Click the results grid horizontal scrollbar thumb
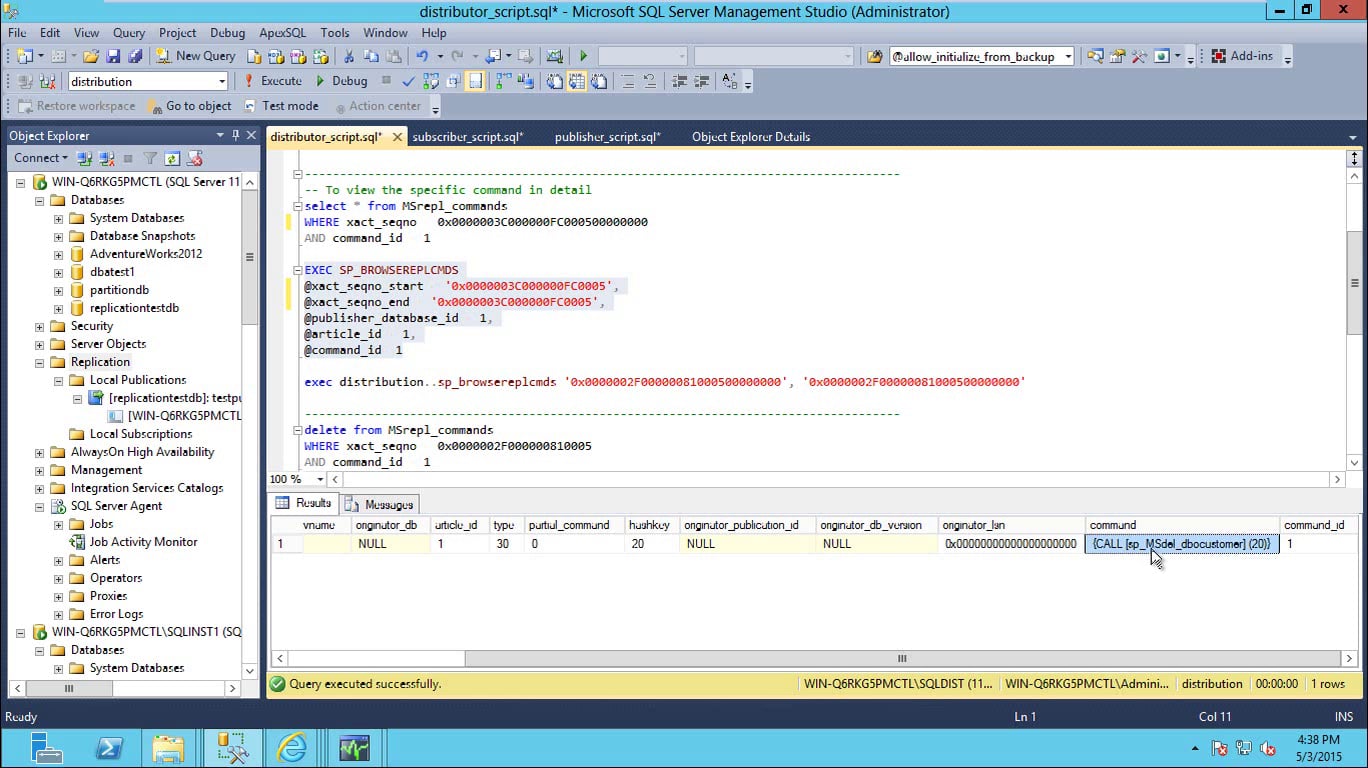 point(901,659)
